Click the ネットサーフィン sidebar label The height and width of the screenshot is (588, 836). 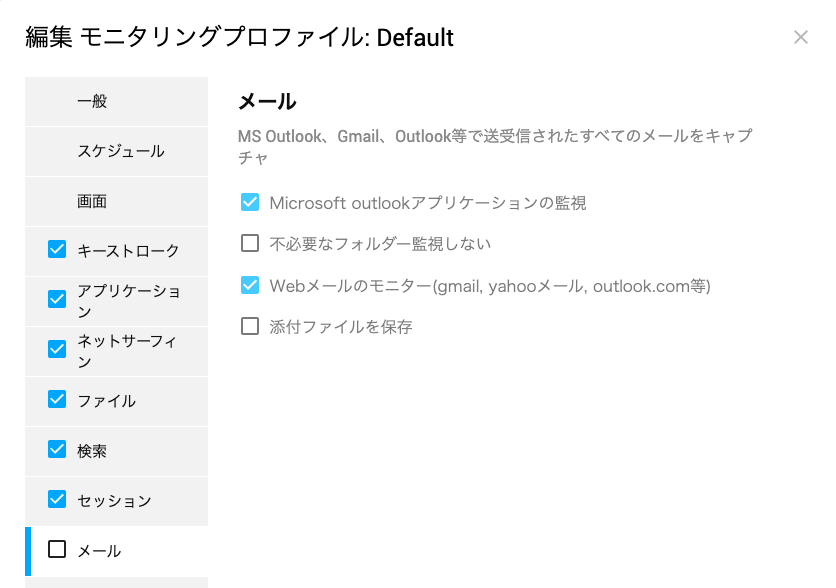127,351
